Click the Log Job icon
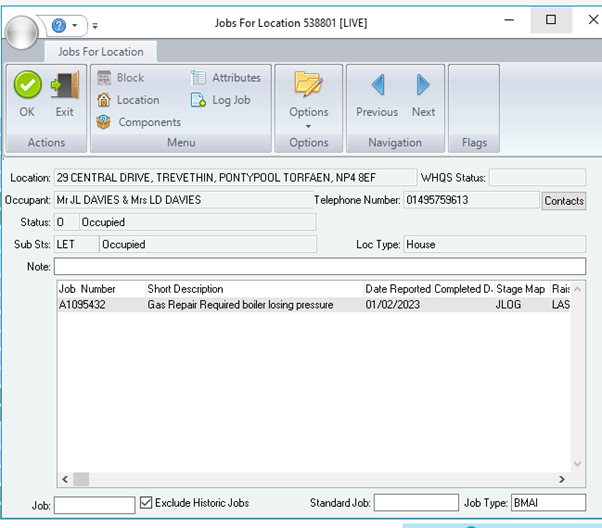The image size is (602, 528). pyautogui.click(x=198, y=100)
